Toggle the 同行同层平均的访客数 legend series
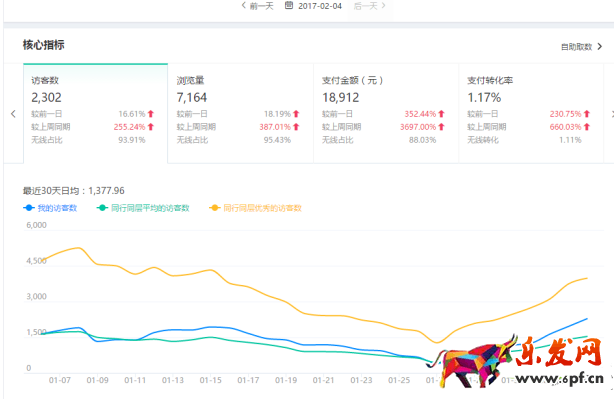Viewport: 614px width, 399px height. point(143,208)
